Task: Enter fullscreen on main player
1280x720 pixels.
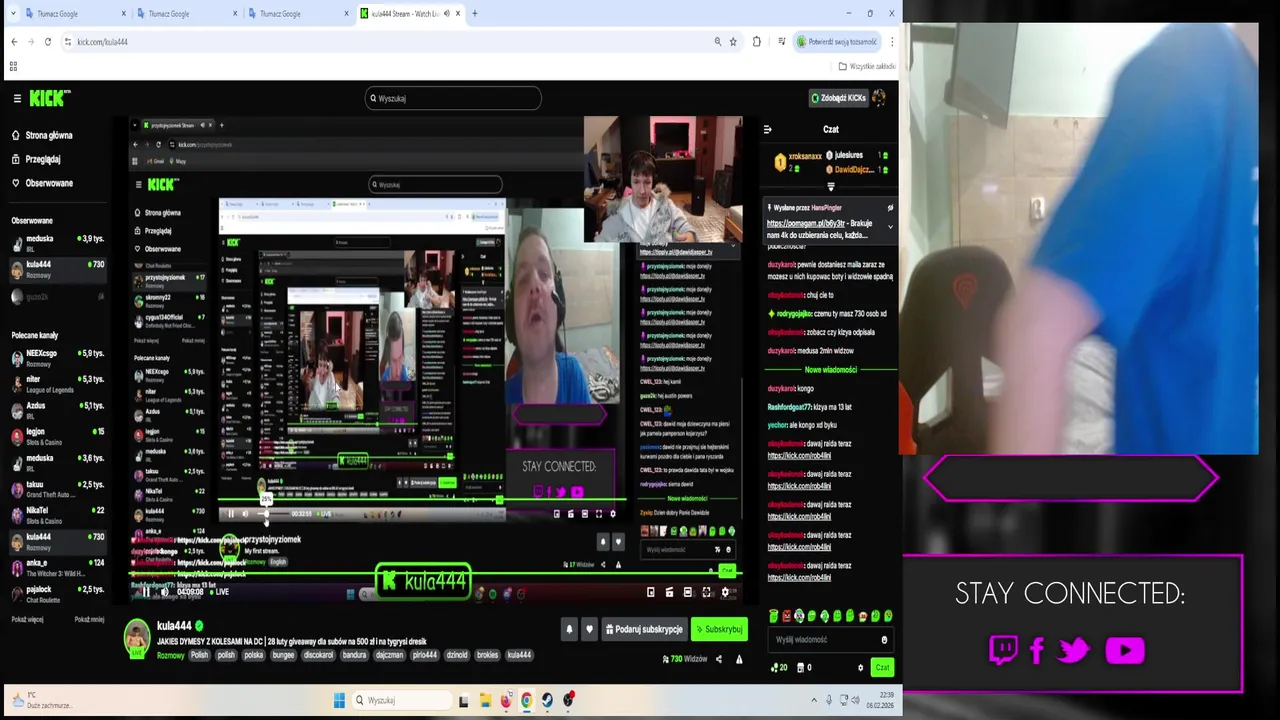Action: 706,592
